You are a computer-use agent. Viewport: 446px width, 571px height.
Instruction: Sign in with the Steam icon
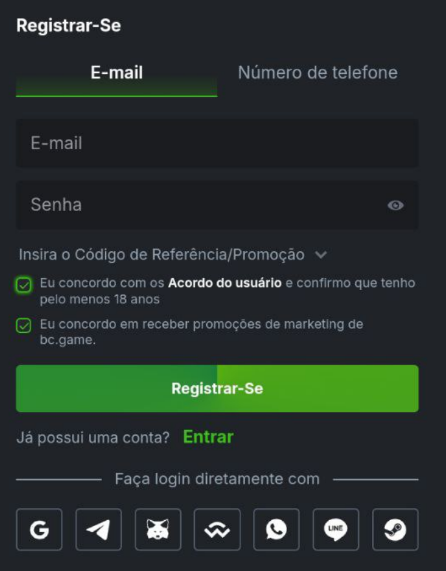tap(395, 529)
